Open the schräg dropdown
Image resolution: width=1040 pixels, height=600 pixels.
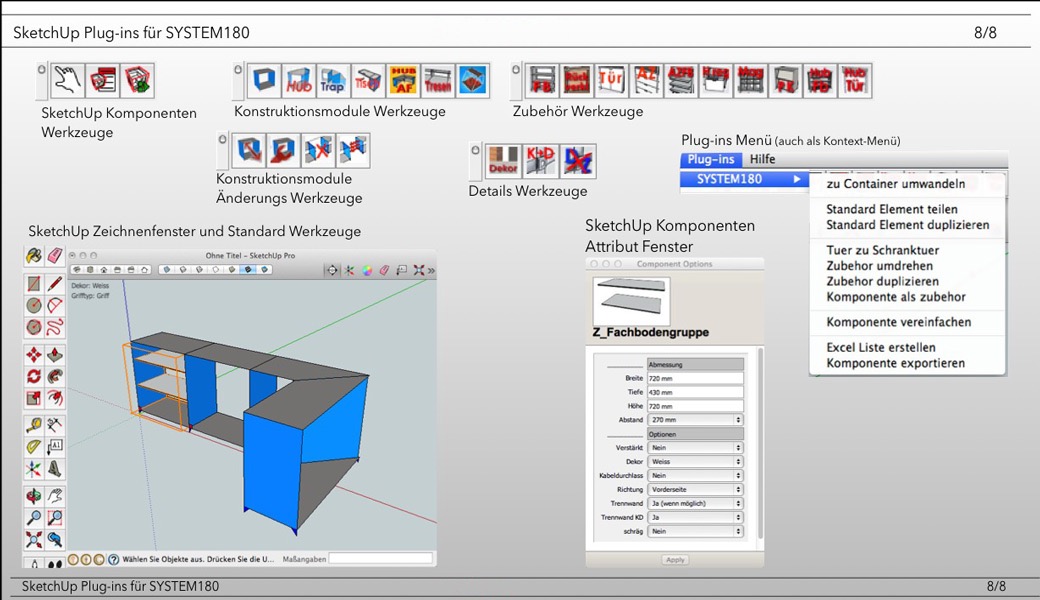pos(695,531)
